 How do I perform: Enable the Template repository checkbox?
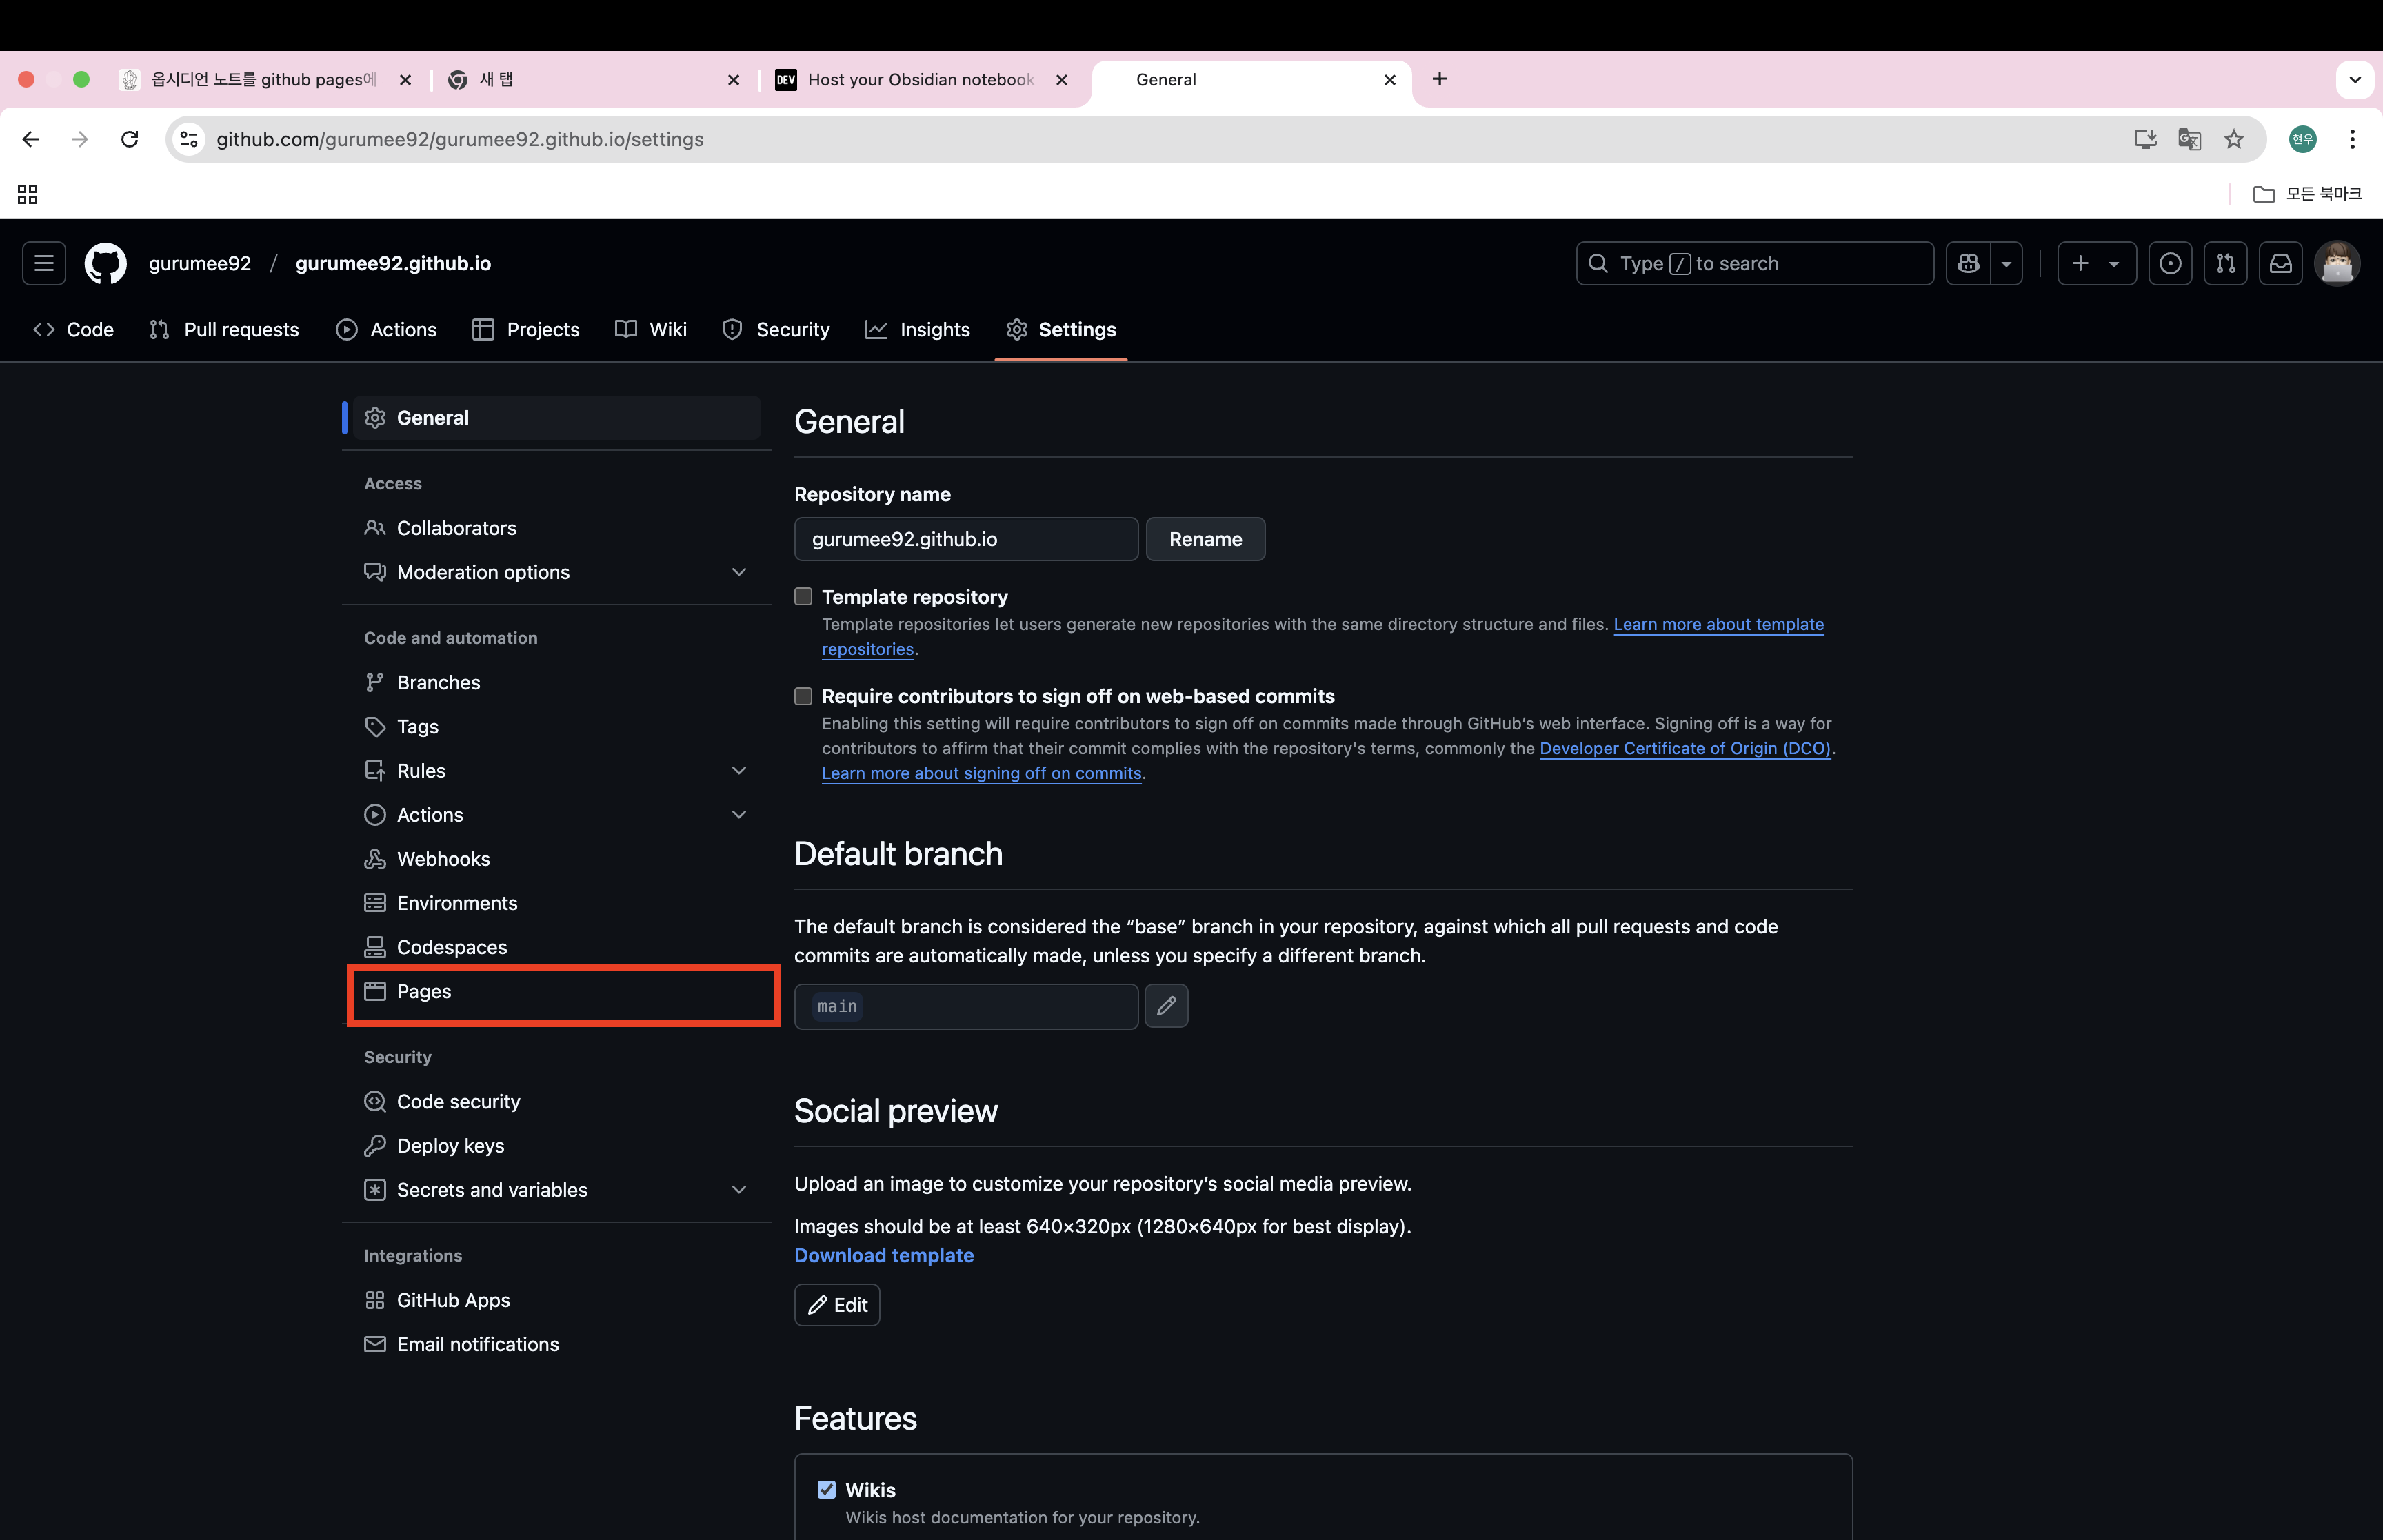click(x=803, y=596)
